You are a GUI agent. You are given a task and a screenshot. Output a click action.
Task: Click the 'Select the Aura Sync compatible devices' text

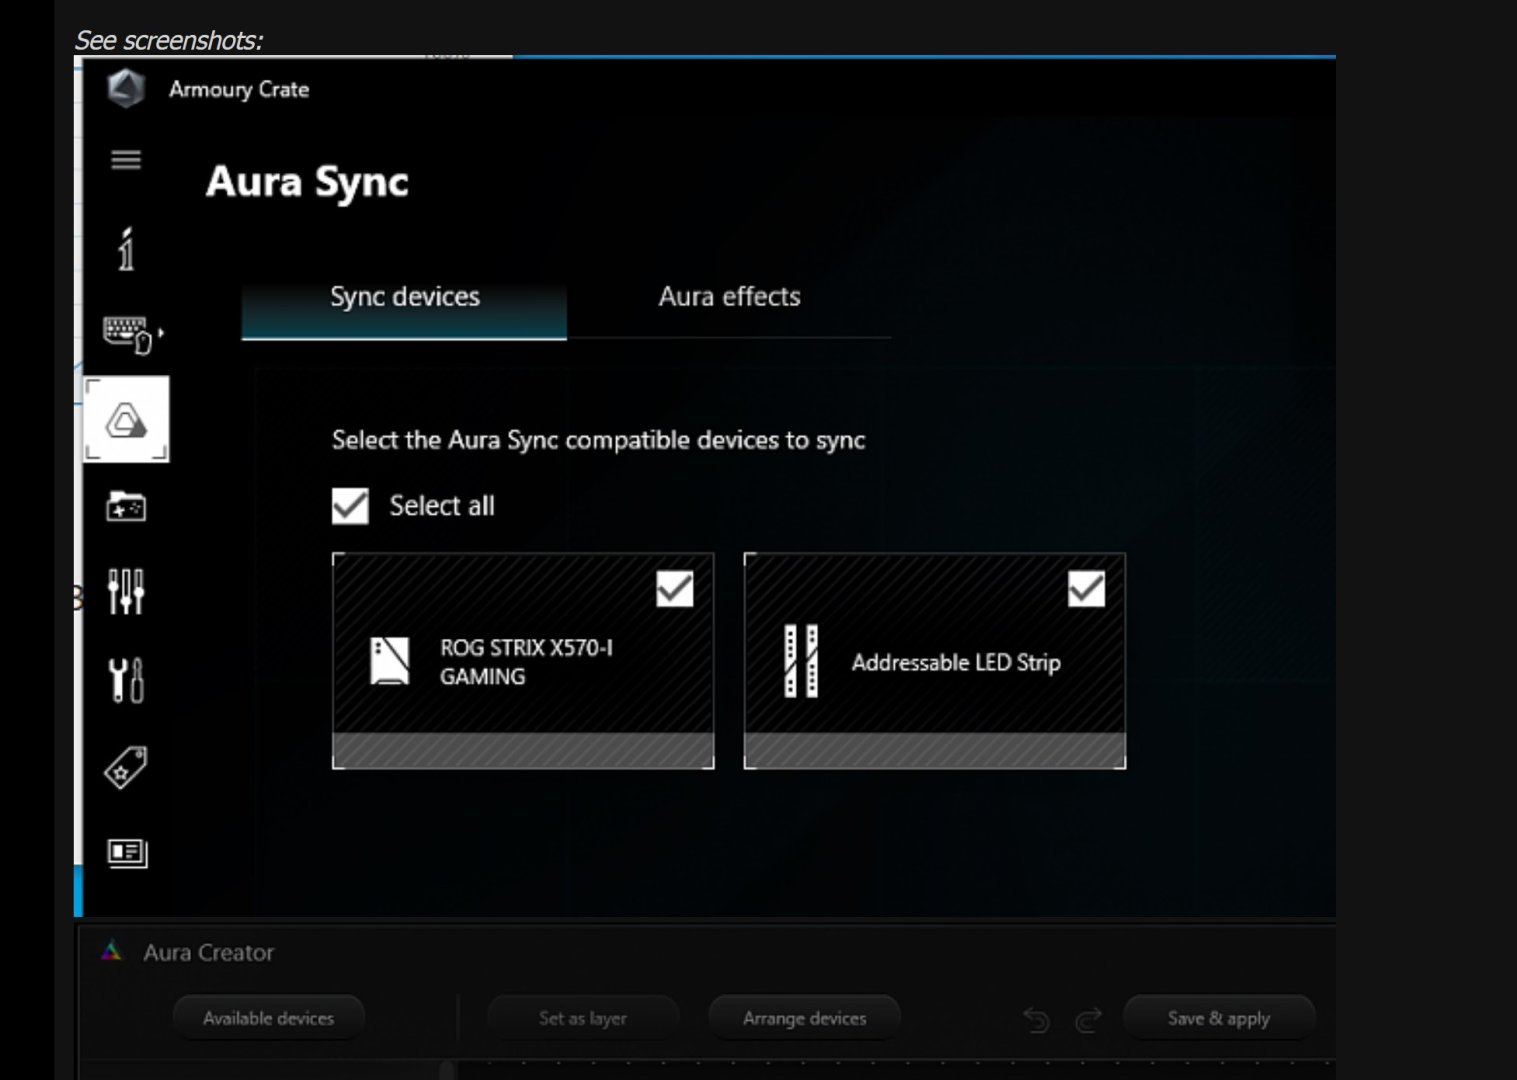598,440
